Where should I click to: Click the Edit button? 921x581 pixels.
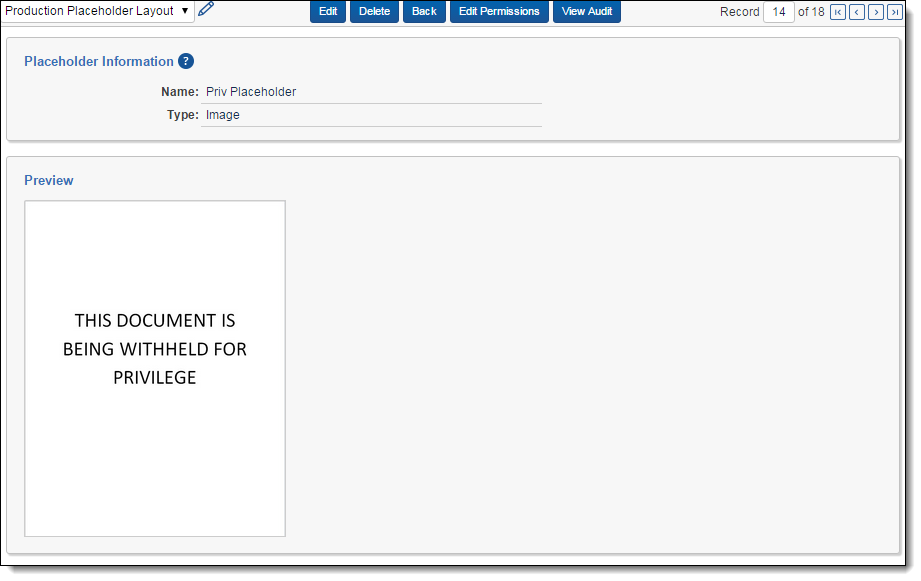[328, 11]
